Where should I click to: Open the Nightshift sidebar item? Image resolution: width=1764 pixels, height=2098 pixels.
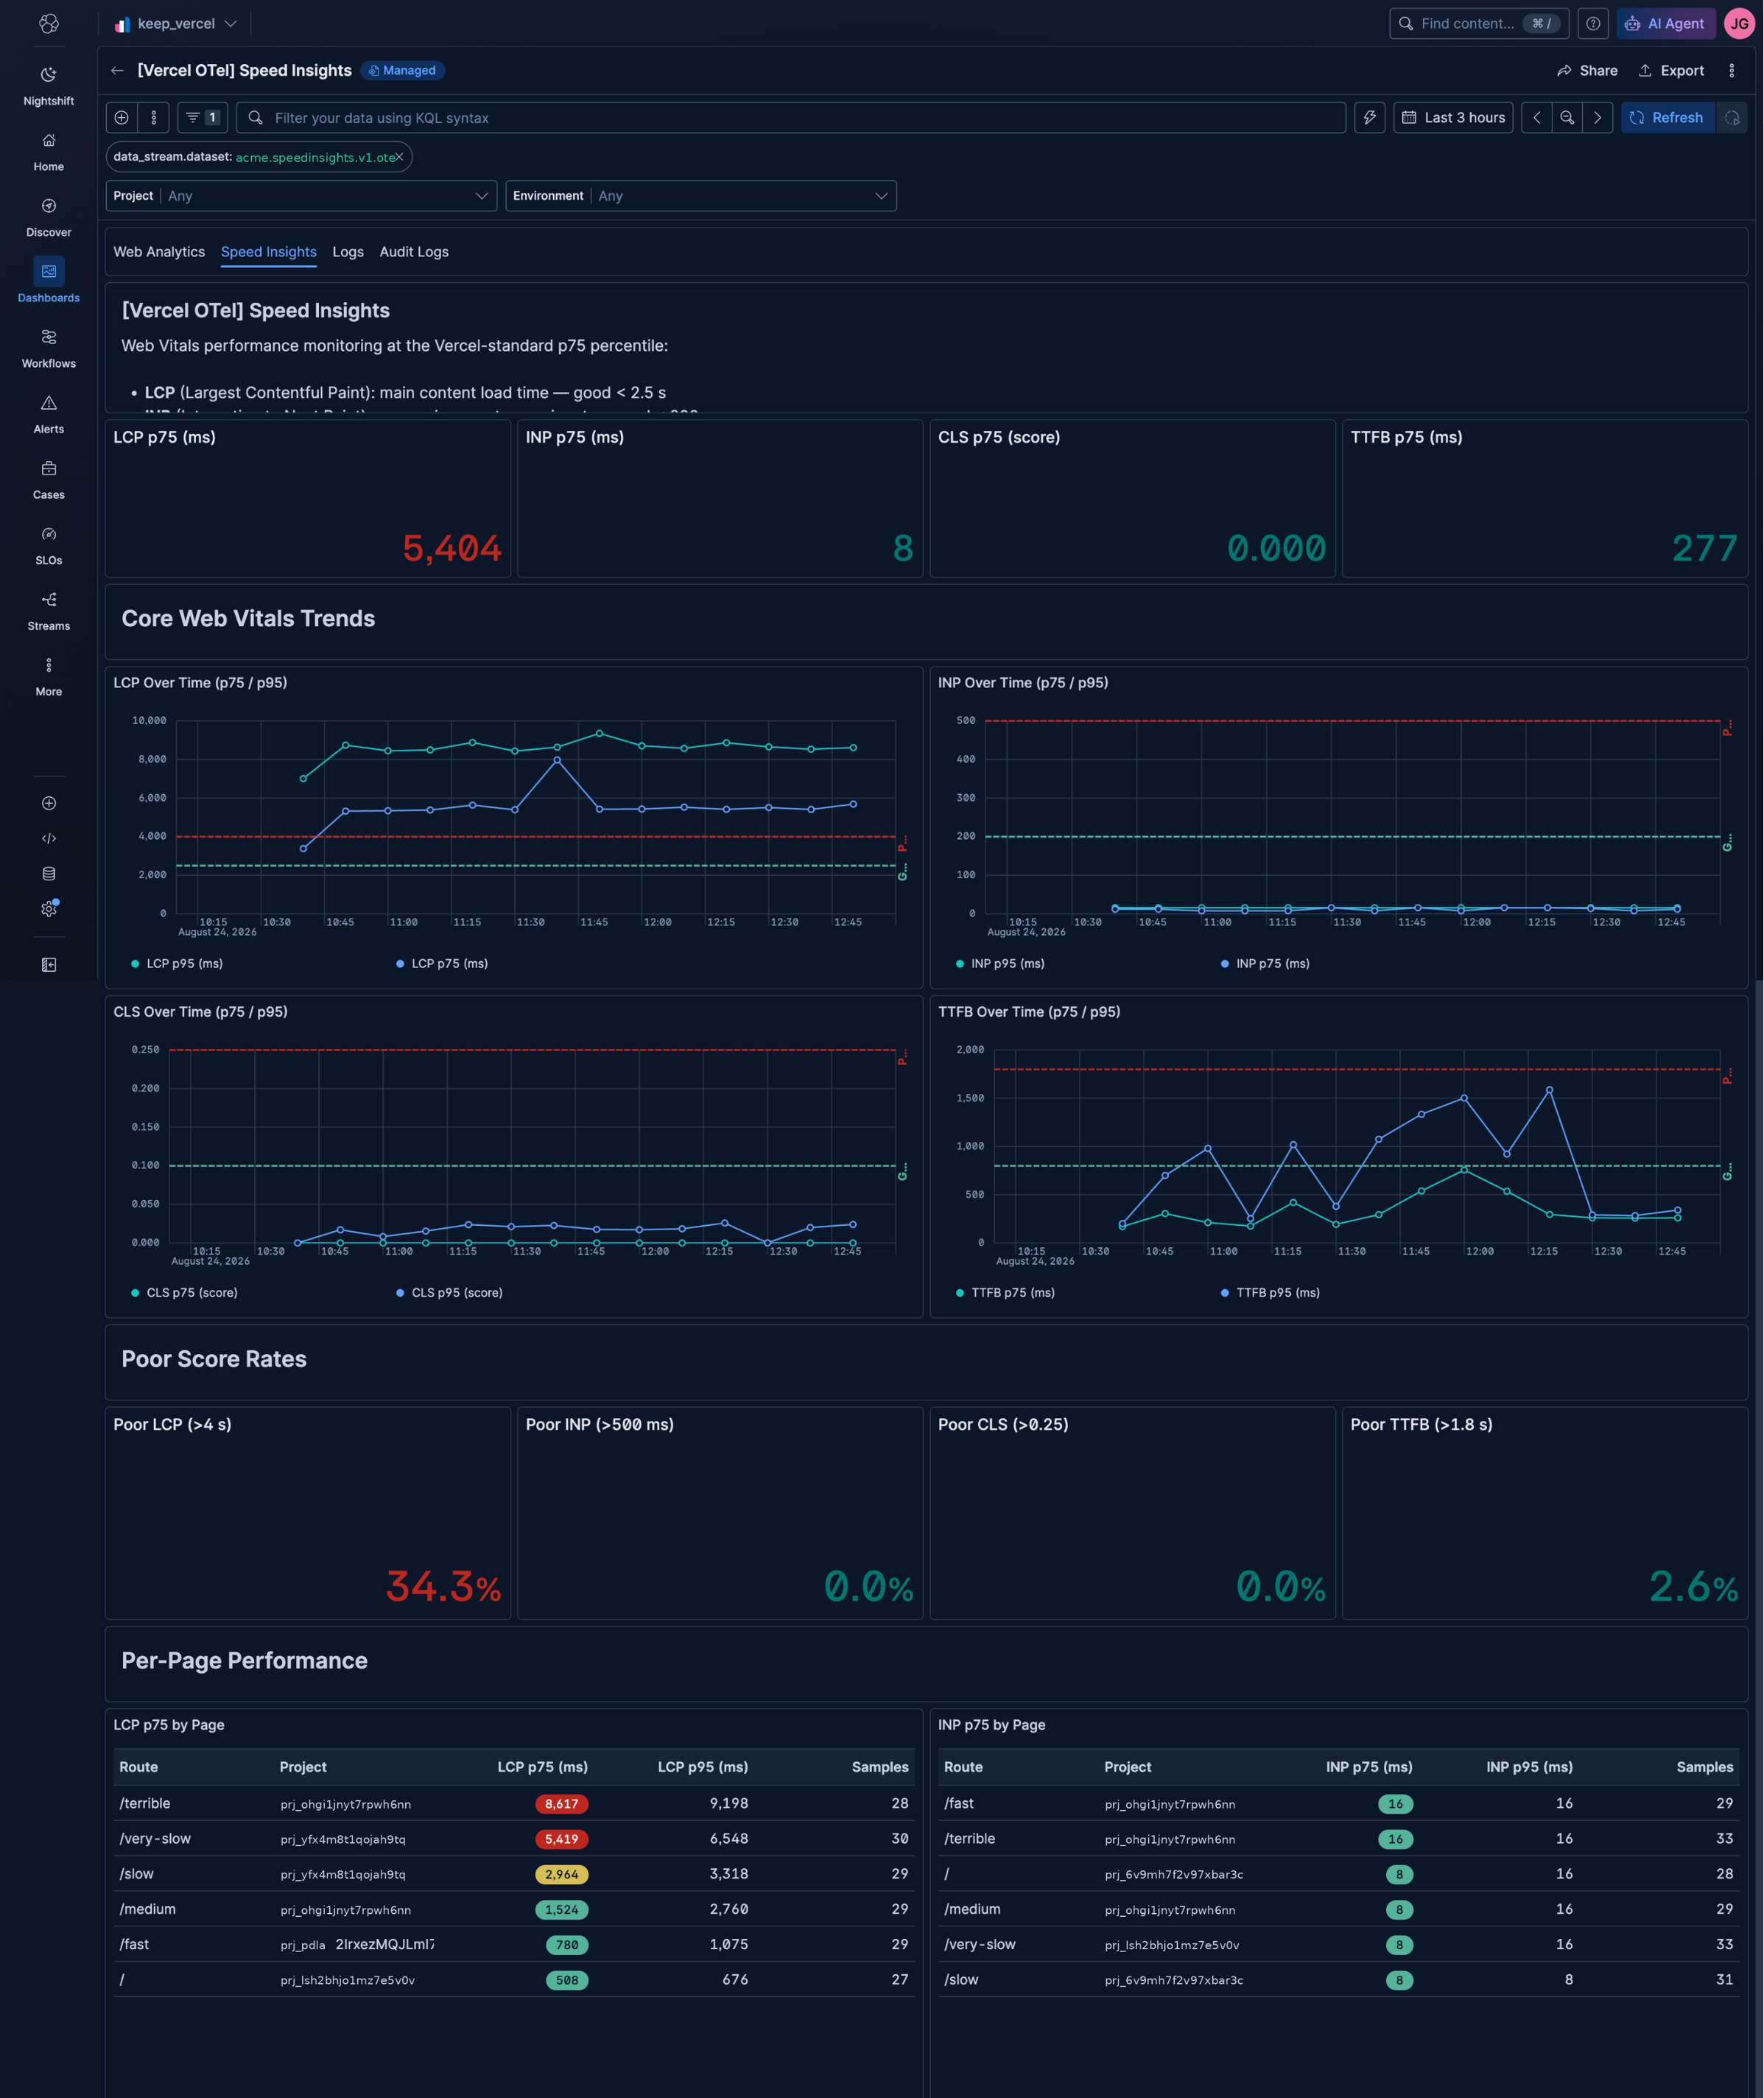point(48,86)
